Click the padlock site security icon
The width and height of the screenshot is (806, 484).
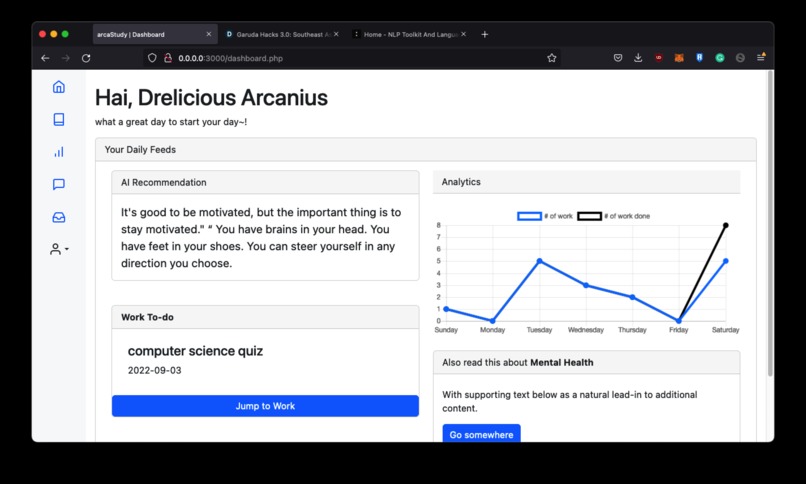(x=168, y=58)
